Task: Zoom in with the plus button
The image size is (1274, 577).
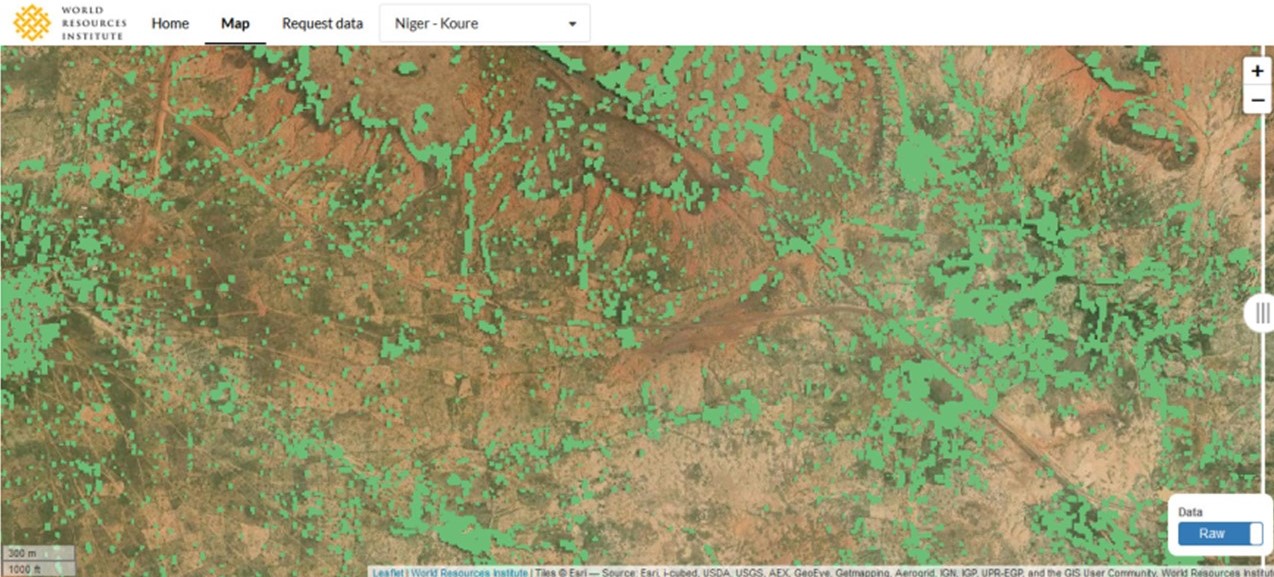Action: [1257, 72]
